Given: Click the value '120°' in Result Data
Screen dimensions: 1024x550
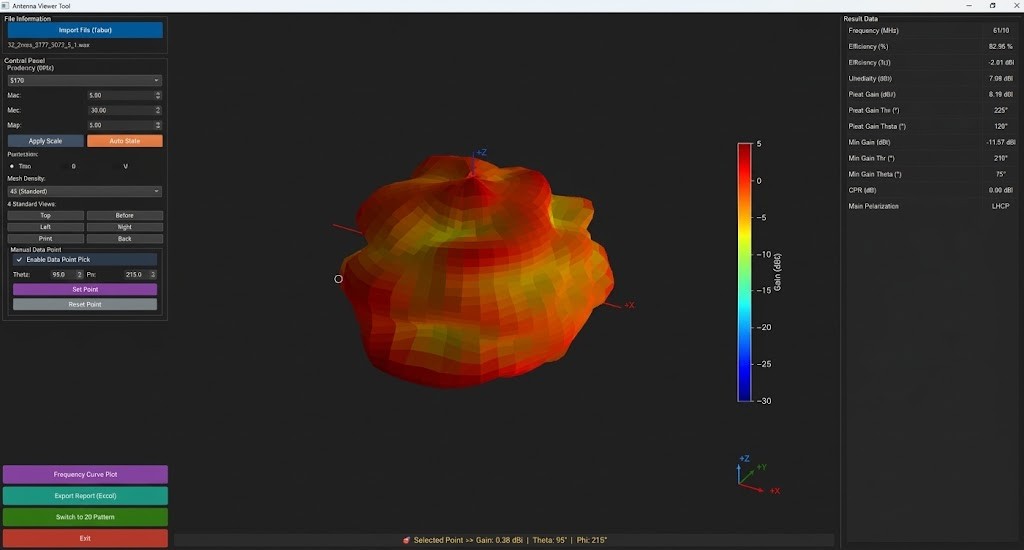Looking at the screenshot, I should (x=1001, y=126).
